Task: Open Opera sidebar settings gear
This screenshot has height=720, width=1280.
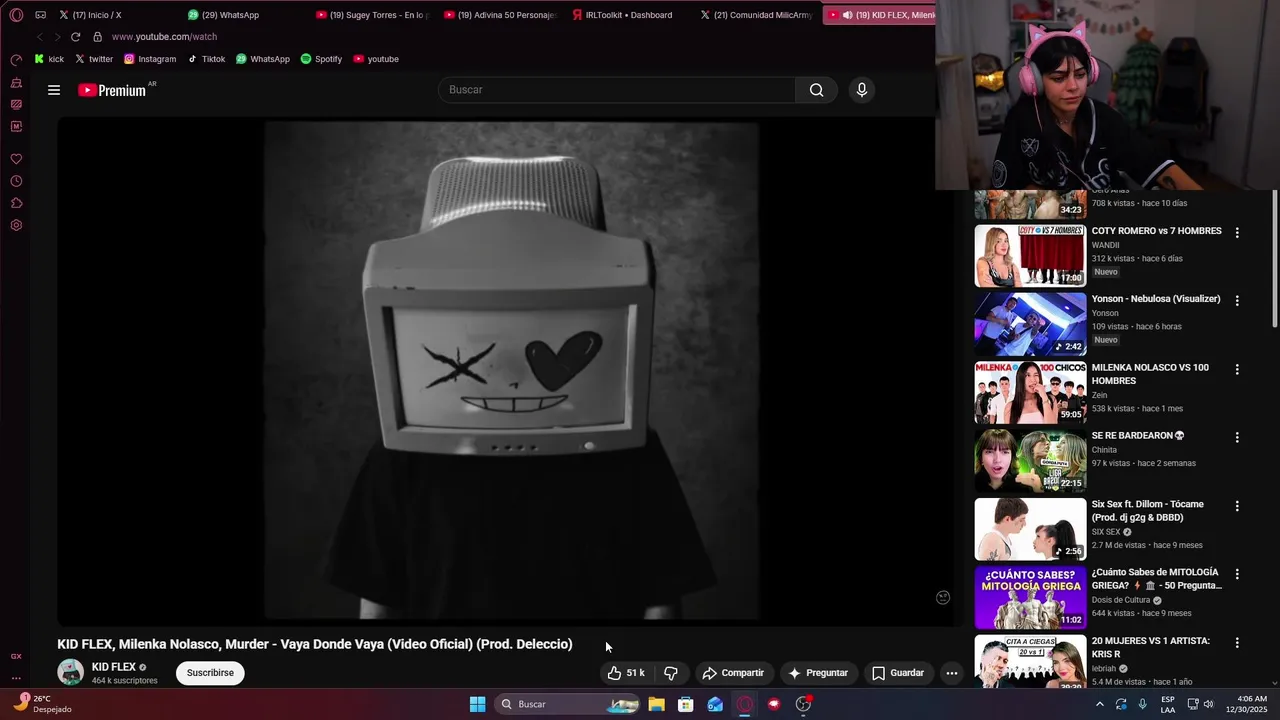Action: click(16, 225)
